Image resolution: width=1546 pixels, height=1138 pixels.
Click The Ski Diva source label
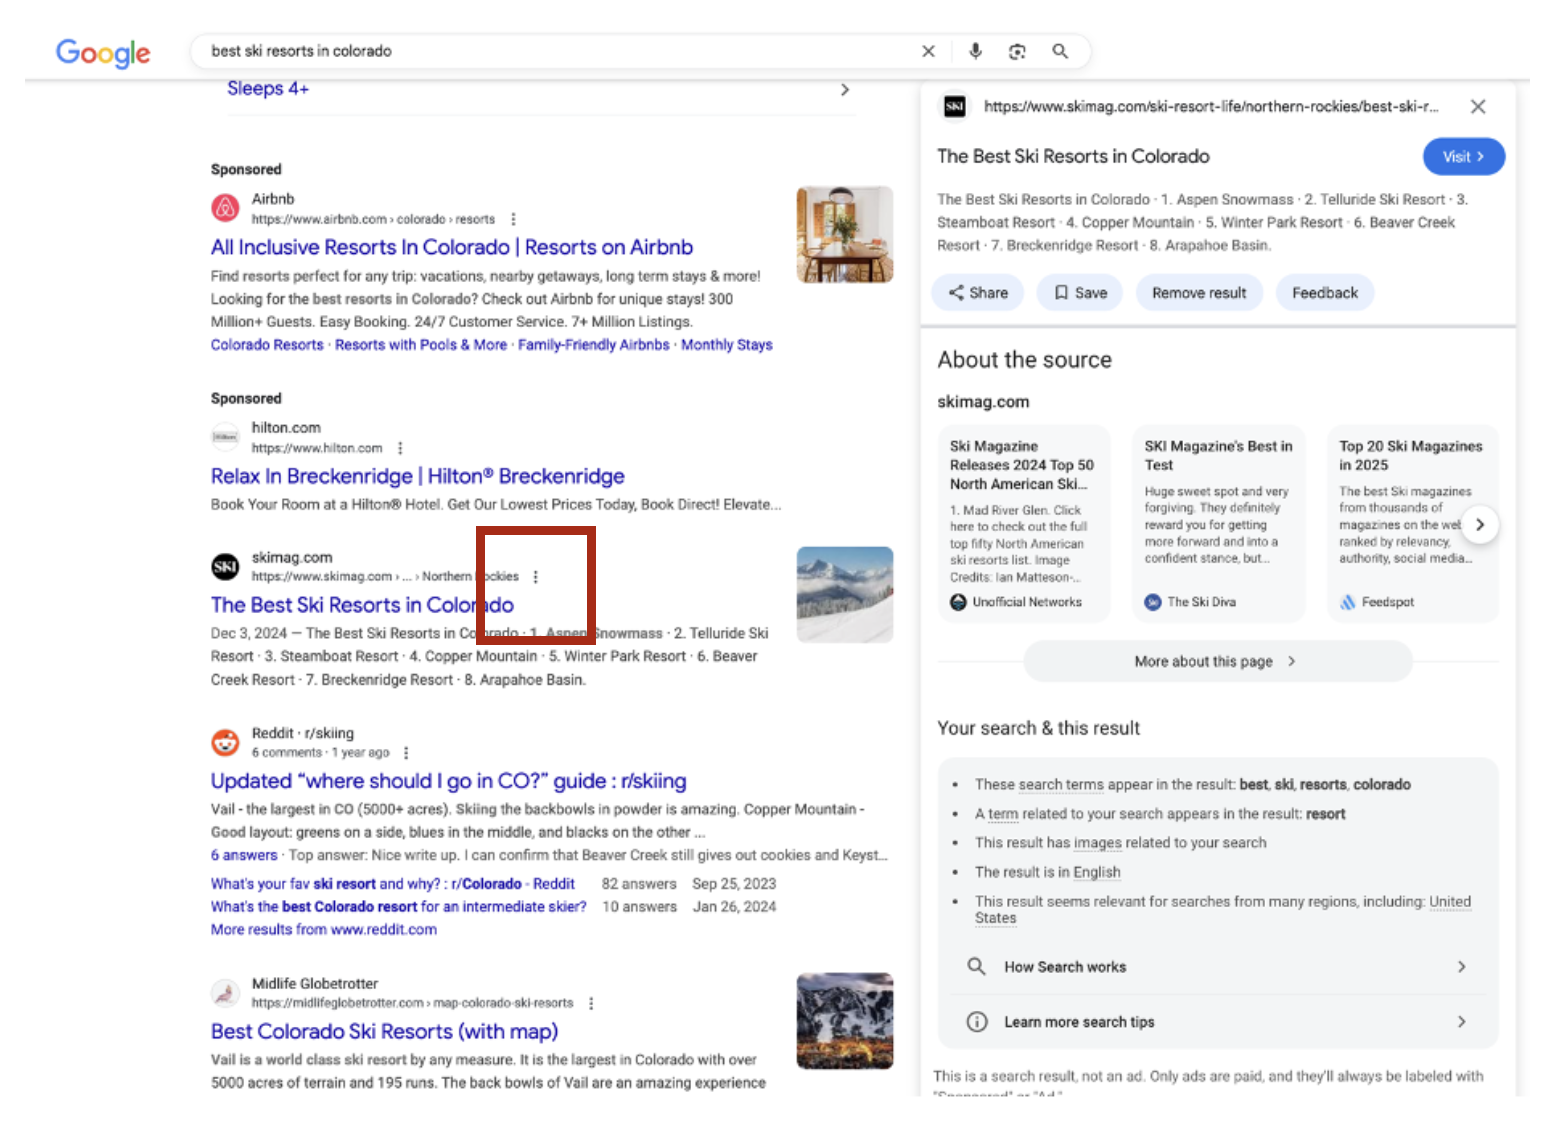[1201, 602]
